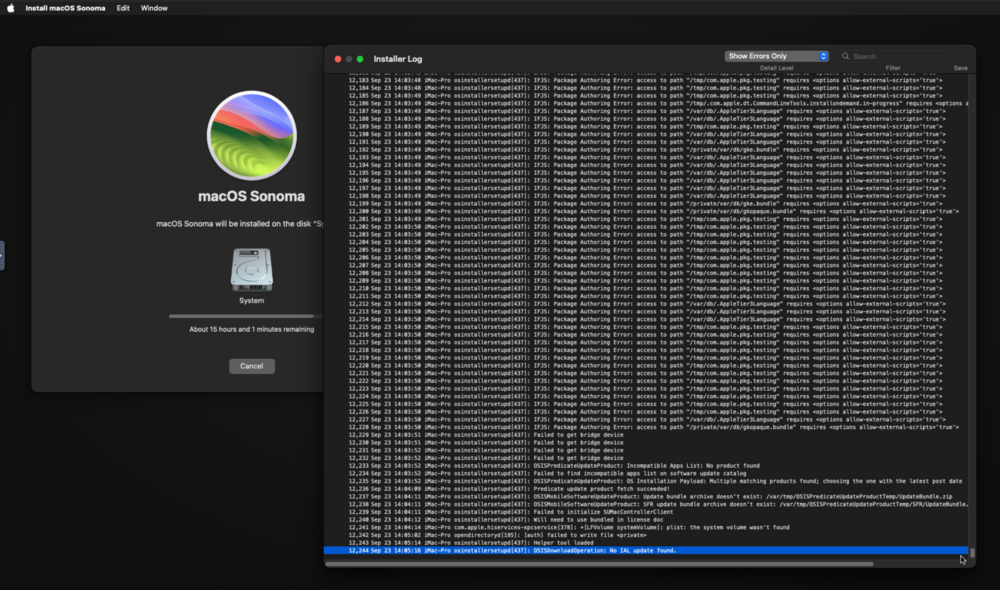This screenshot has height=590, width=1000.
Task: Select log line 12,192 gke.bundle error
Action: click(645, 150)
